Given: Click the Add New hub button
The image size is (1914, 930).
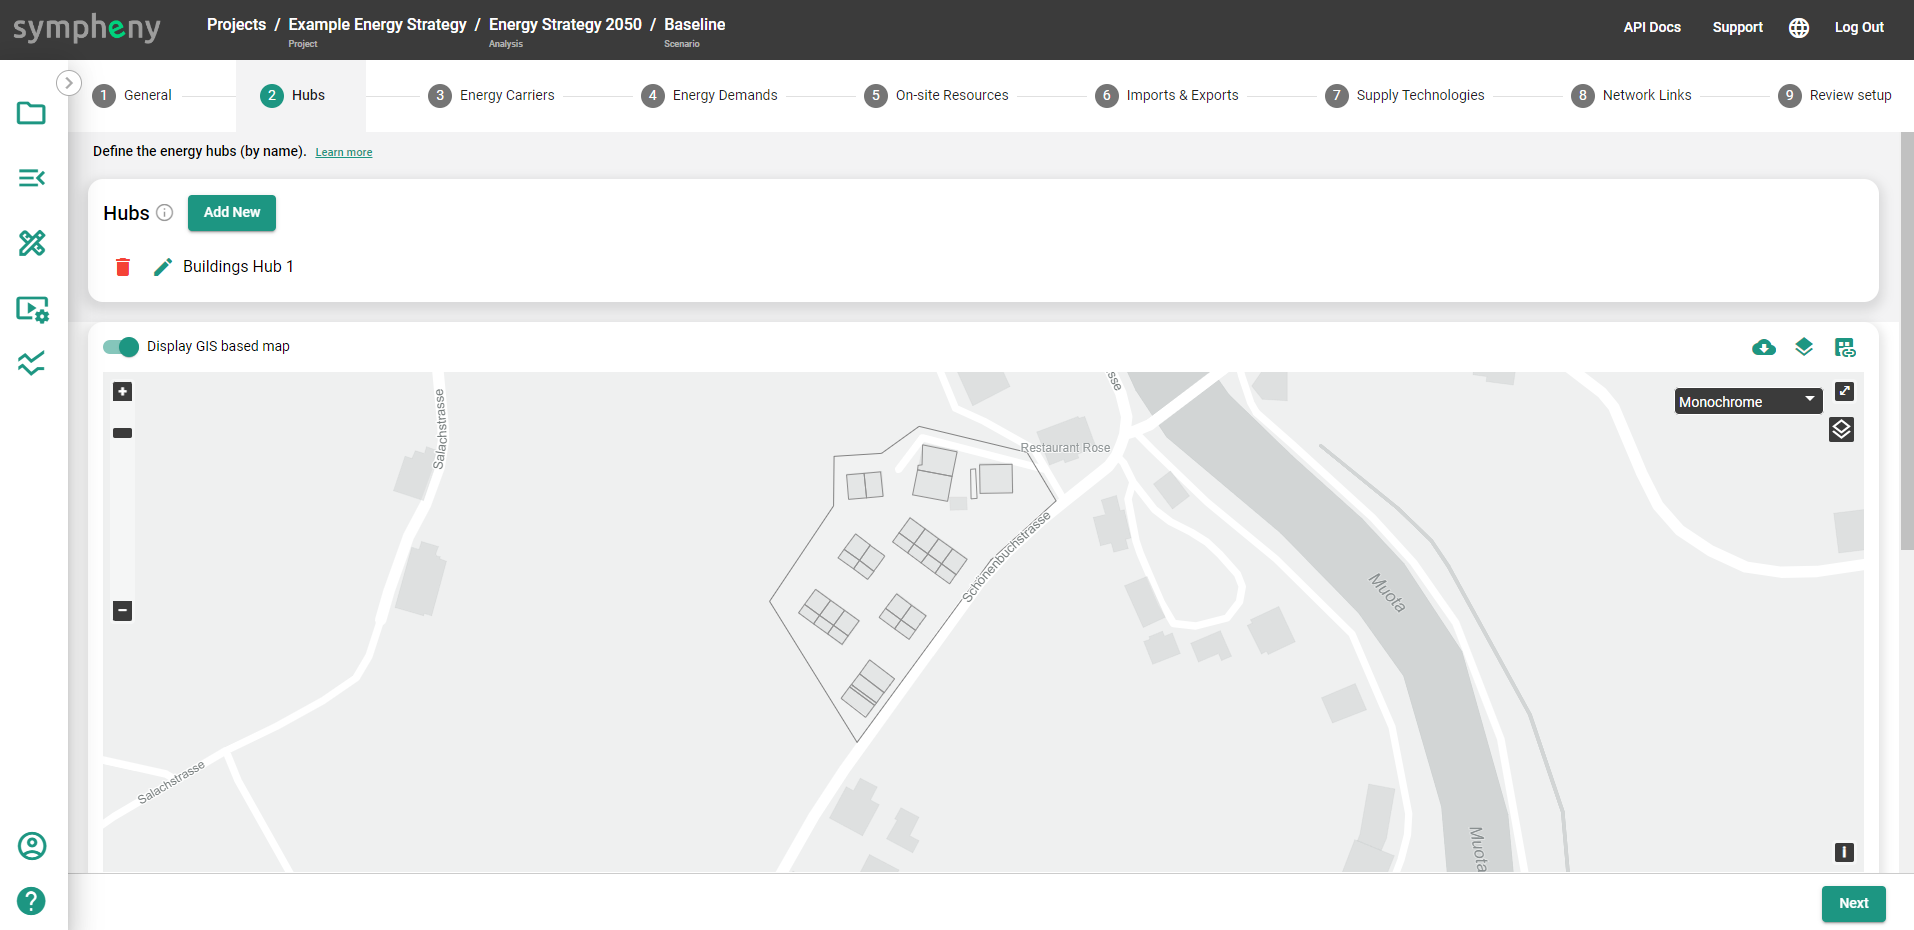Looking at the screenshot, I should point(231,213).
